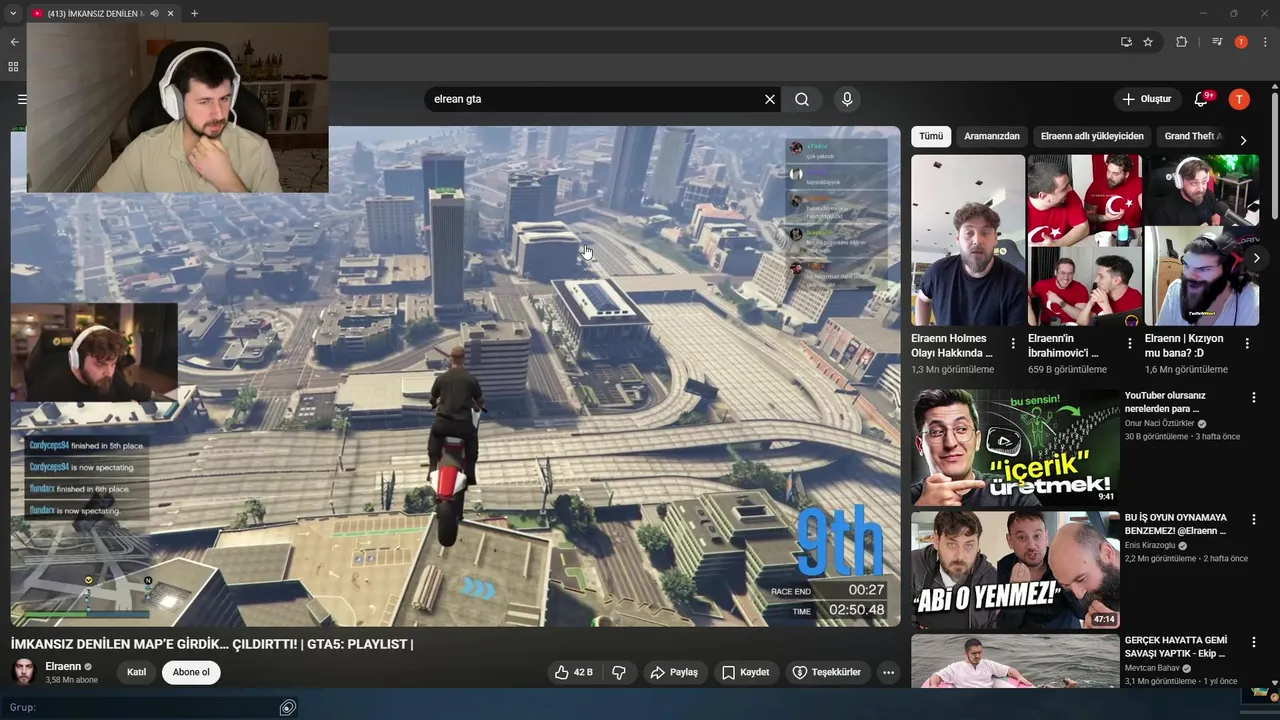Advance the shorts shelf with next arrow
This screenshot has height=720, width=1280.
(x=1256, y=258)
